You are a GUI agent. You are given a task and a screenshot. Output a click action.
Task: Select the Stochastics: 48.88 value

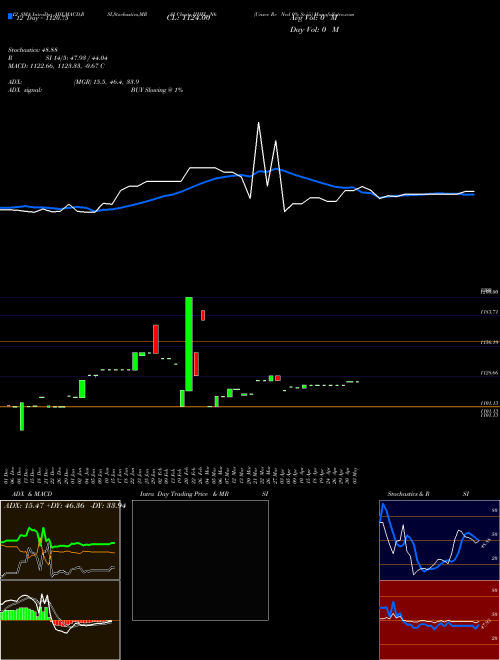tap(32, 50)
